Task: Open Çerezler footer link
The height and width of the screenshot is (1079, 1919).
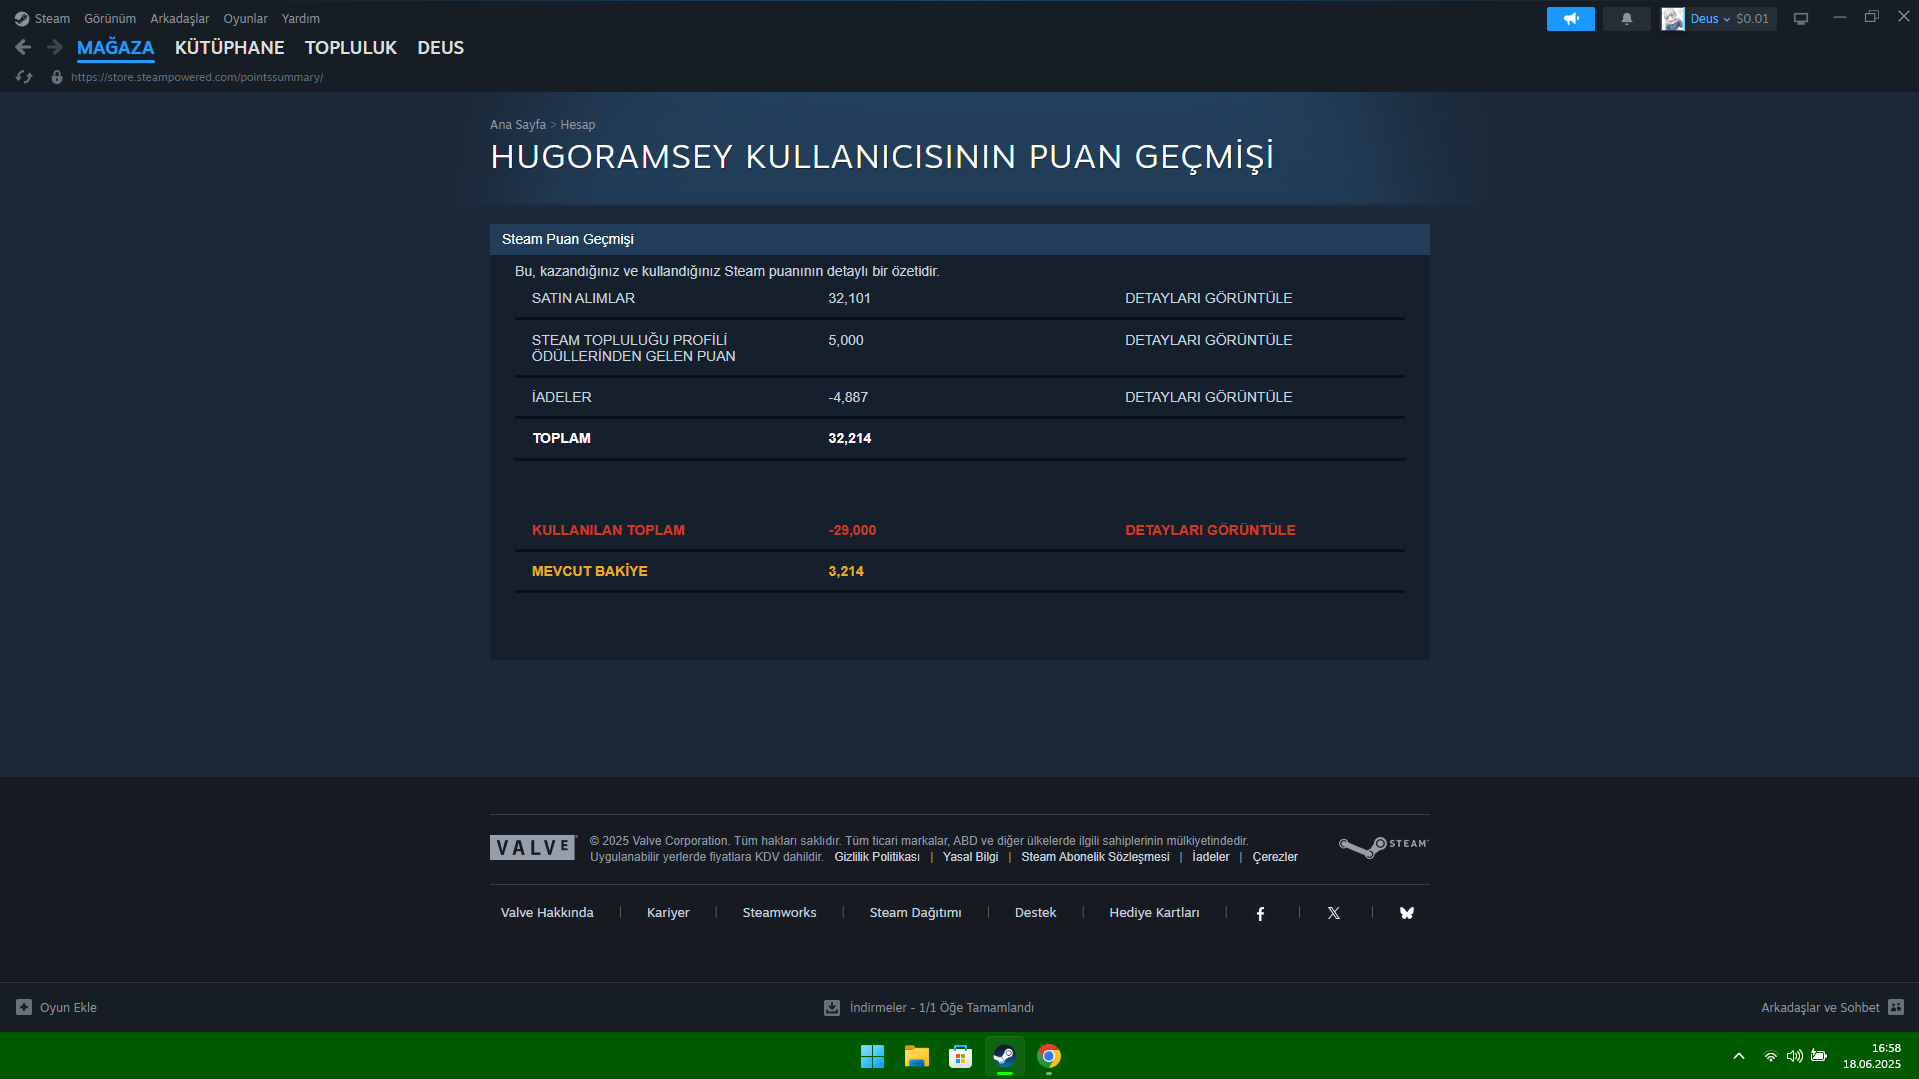Action: (x=1275, y=857)
